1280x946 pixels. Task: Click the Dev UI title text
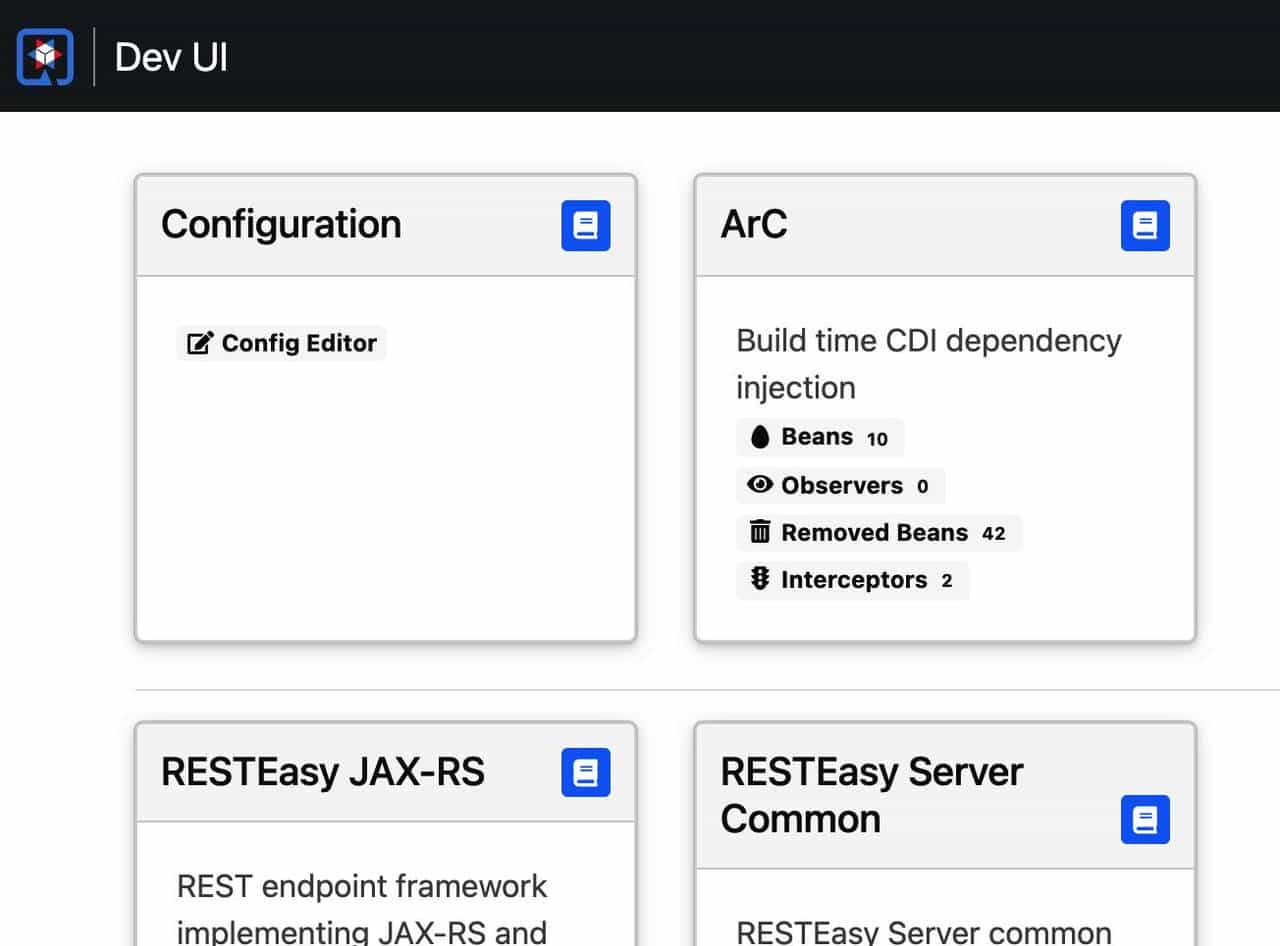(x=171, y=57)
